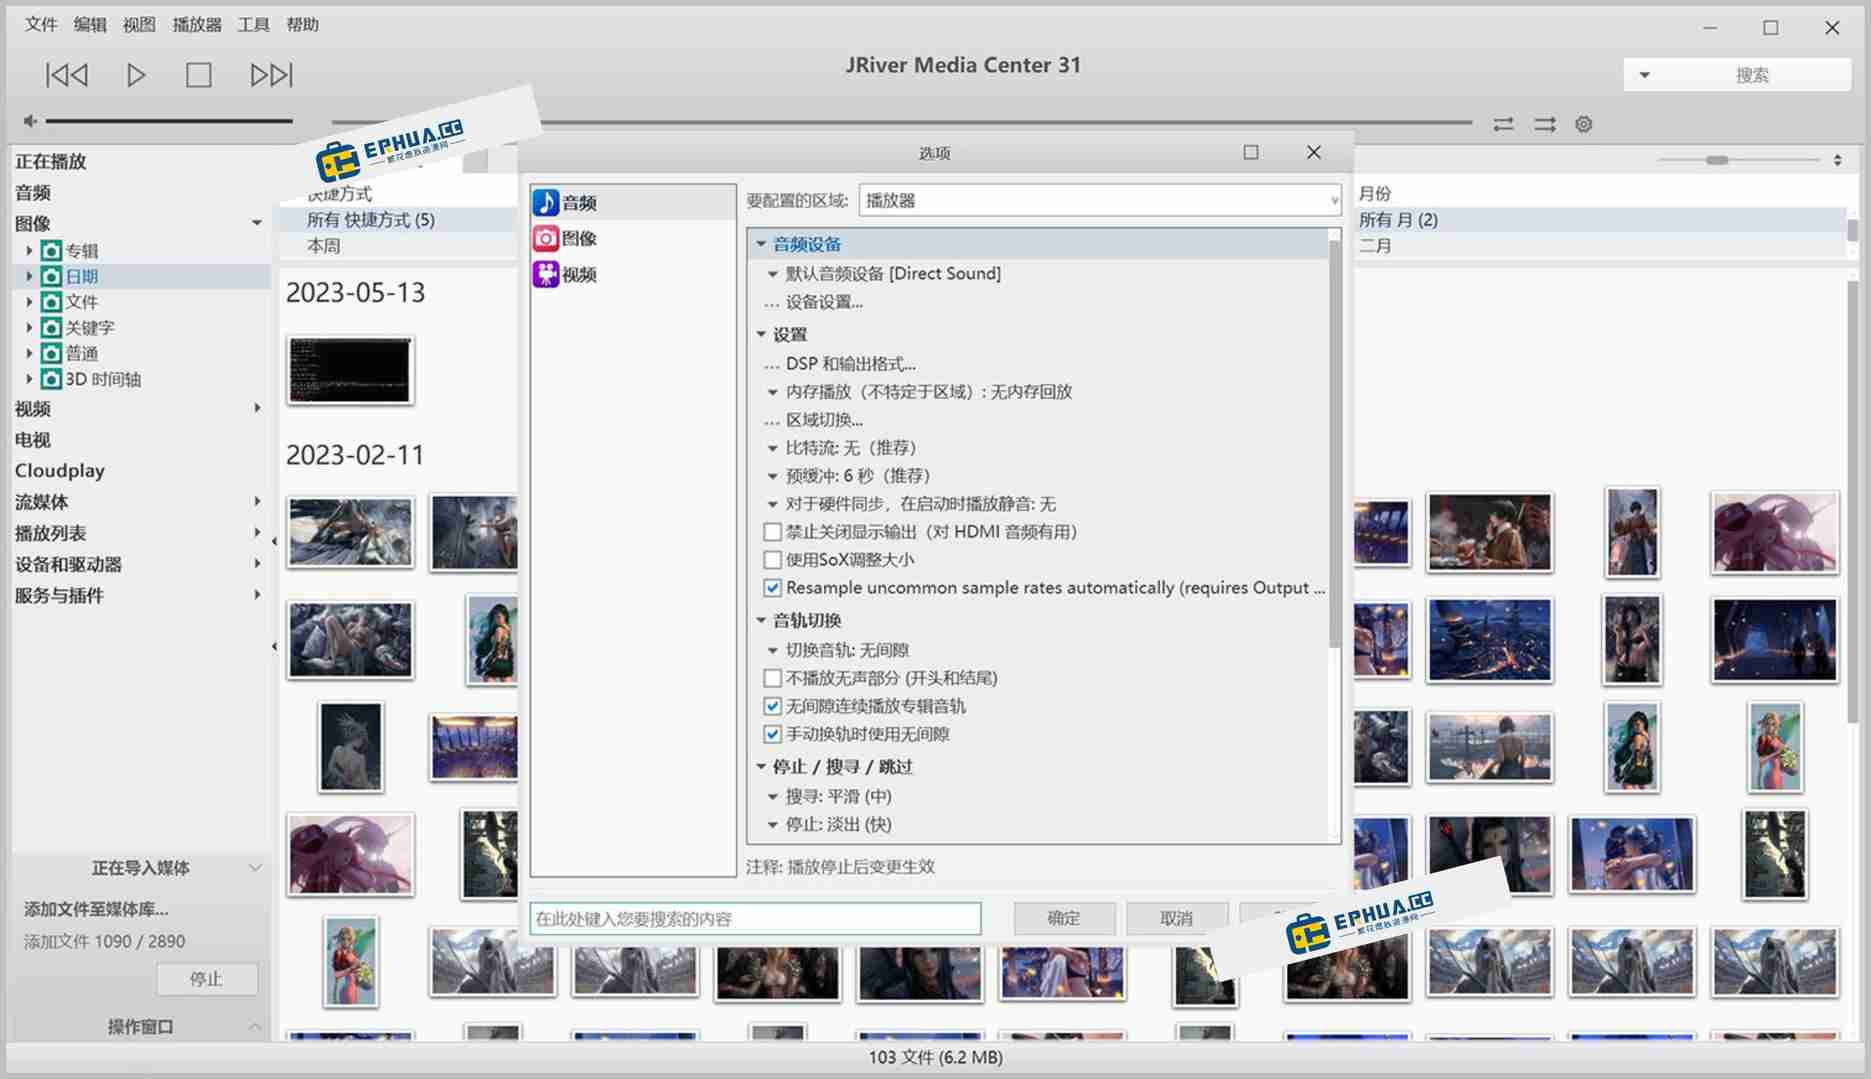1871x1079 pixels.
Task: Open the 2023-05-13 thumbnail image
Action: (350, 370)
